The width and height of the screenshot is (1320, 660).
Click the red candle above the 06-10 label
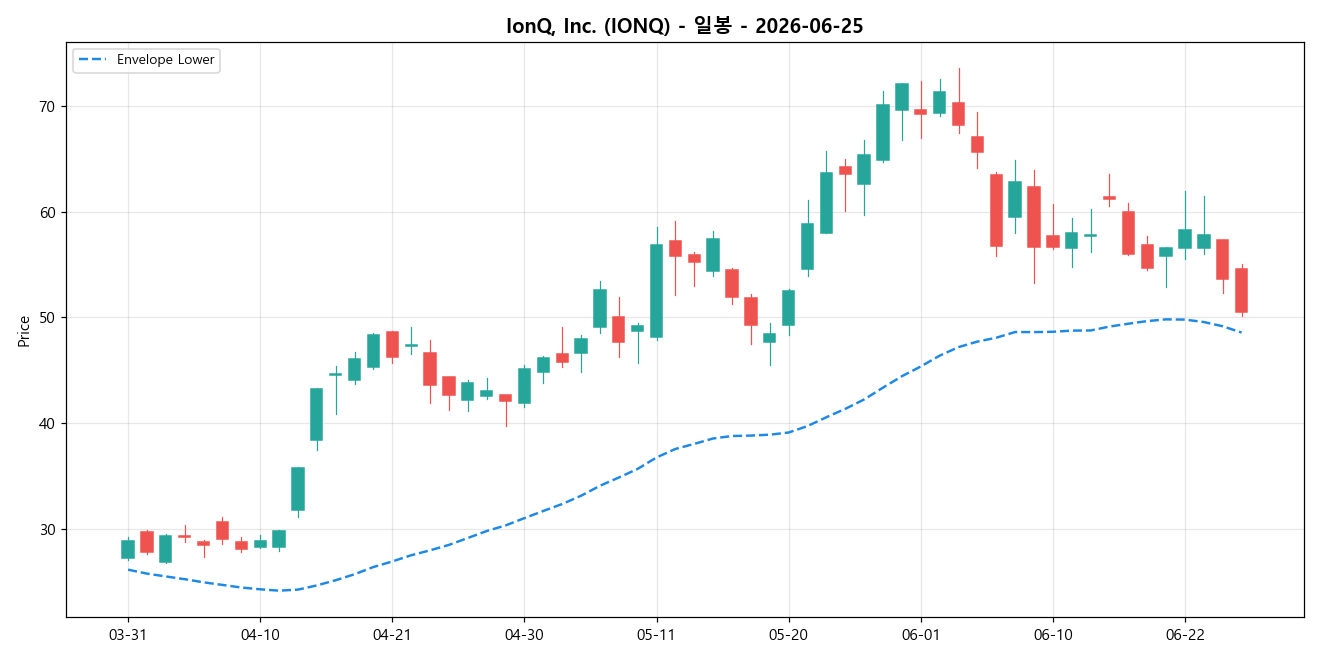pos(1053,241)
